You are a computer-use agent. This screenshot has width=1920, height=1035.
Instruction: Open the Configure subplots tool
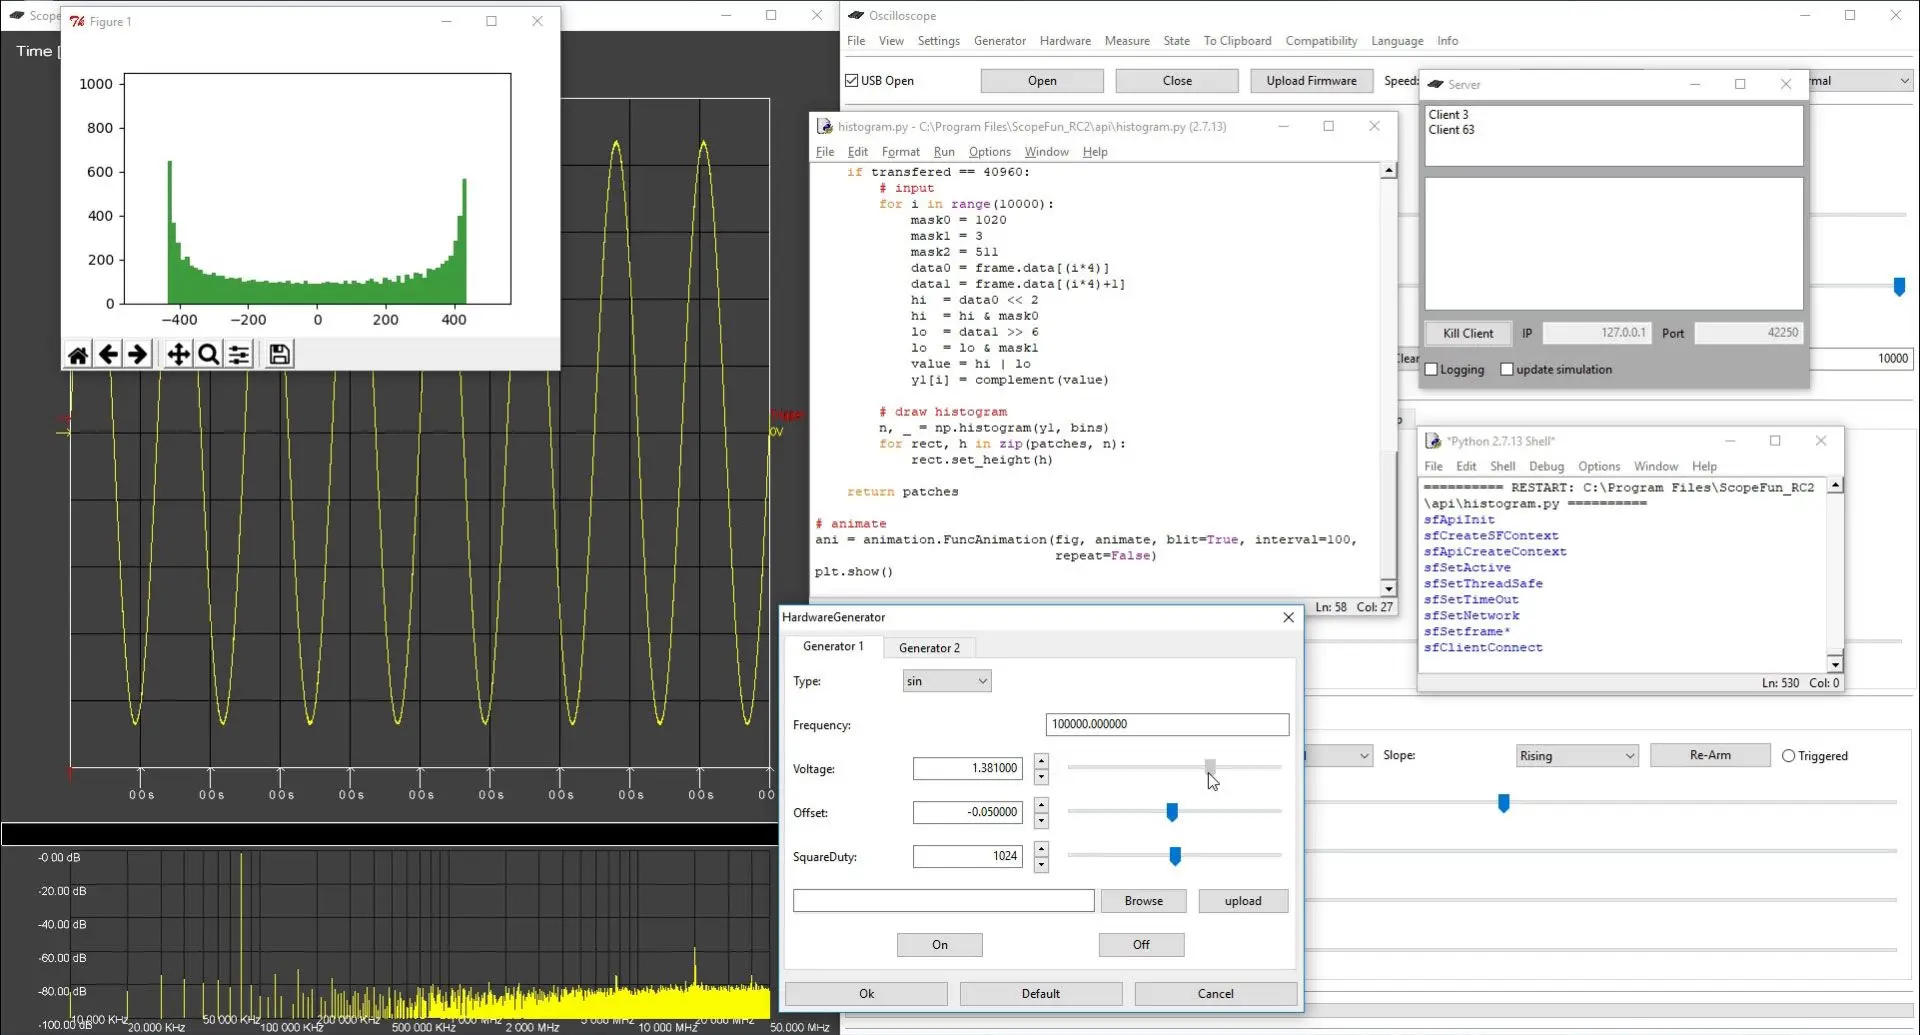click(x=239, y=355)
